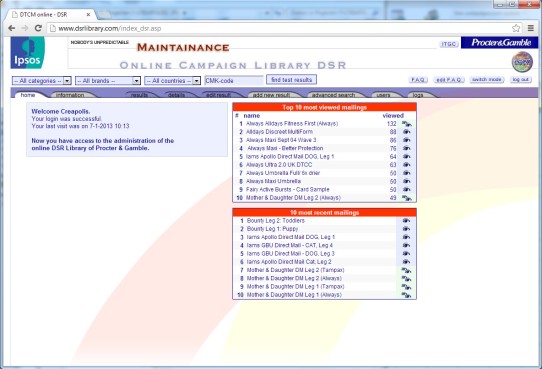Open view icon for Always Maxi Sept 04 Wave 3
542x369 pixels.
click(x=406, y=140)
